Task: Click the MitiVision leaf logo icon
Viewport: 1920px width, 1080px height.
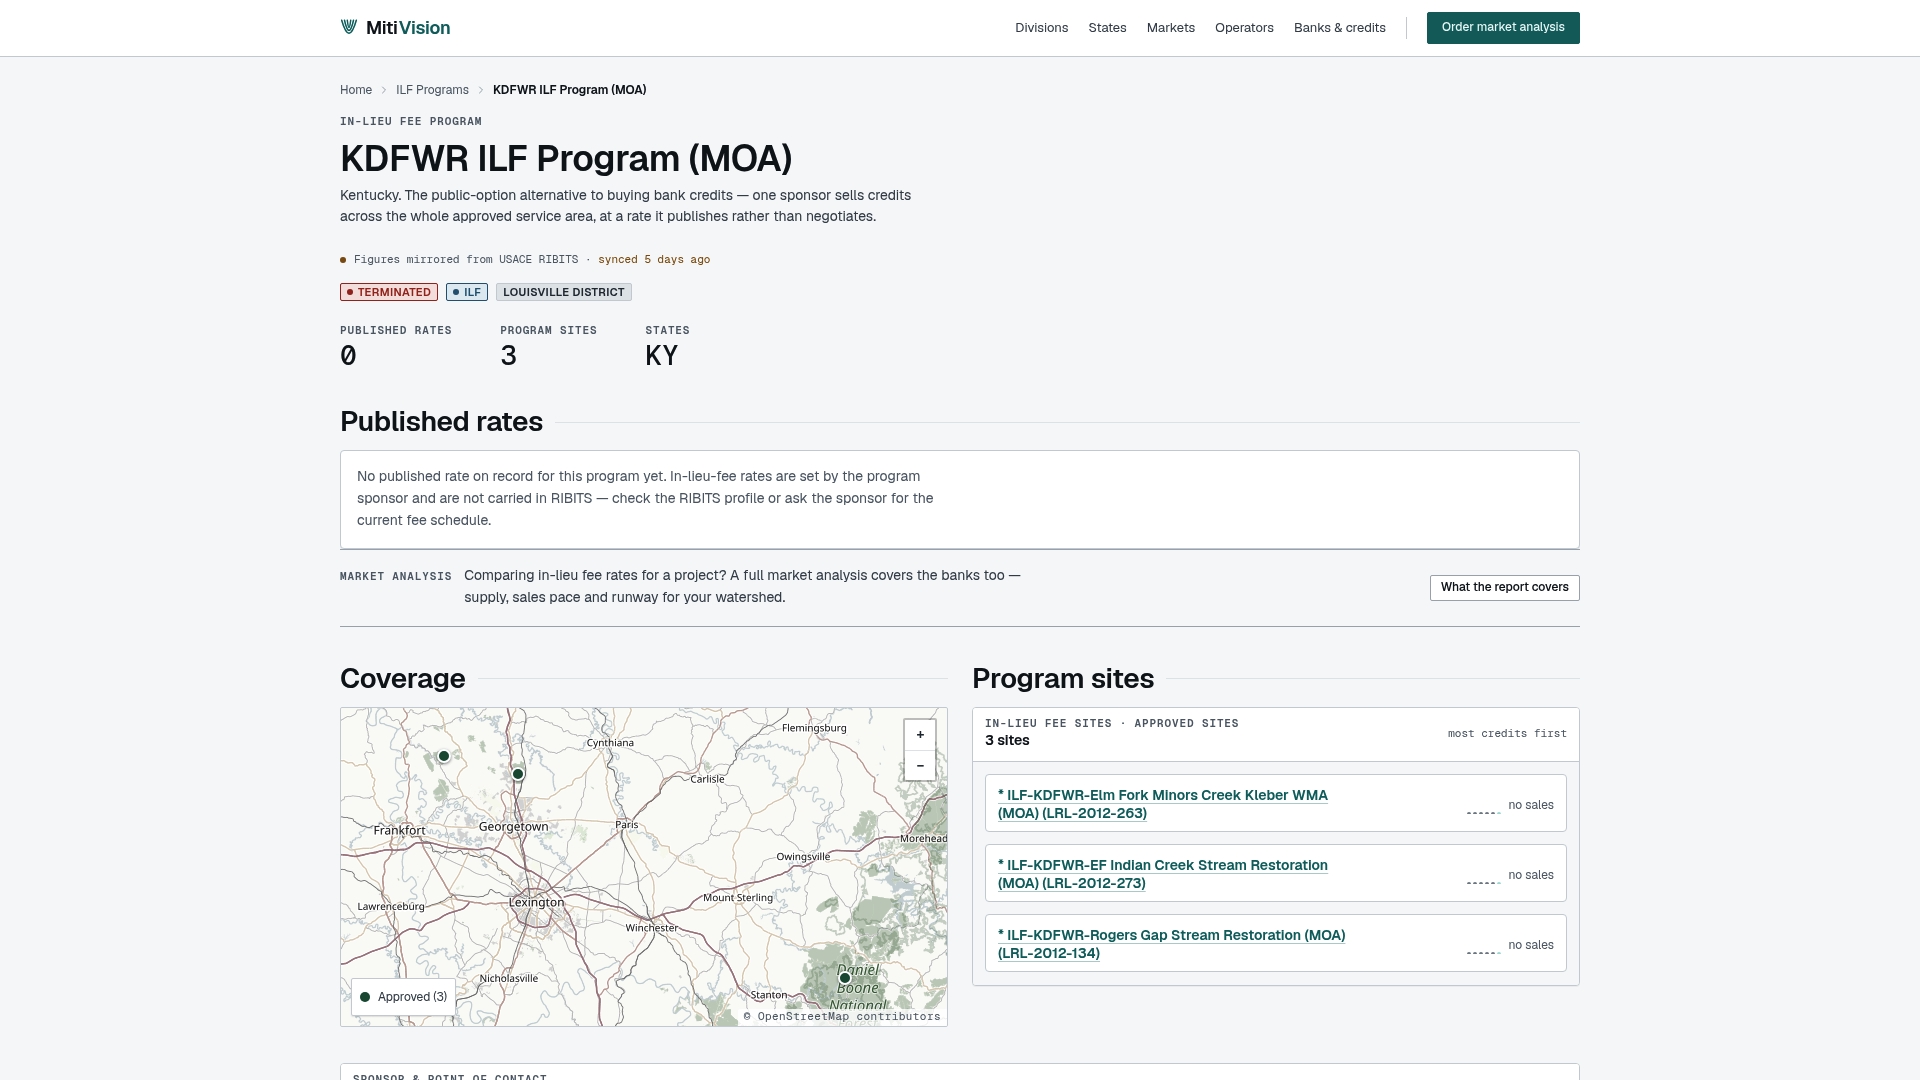Action: 349,27
